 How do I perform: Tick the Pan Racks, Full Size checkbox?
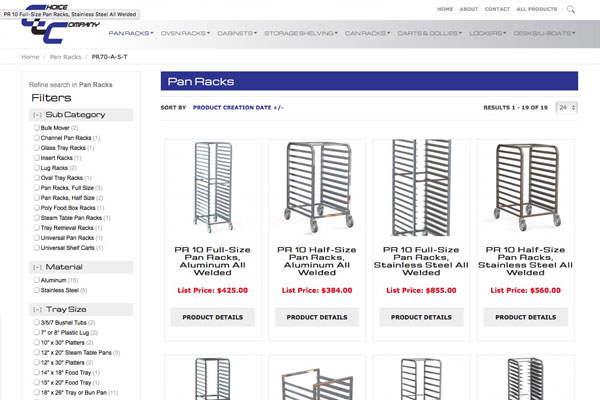[x=36, y=188]
